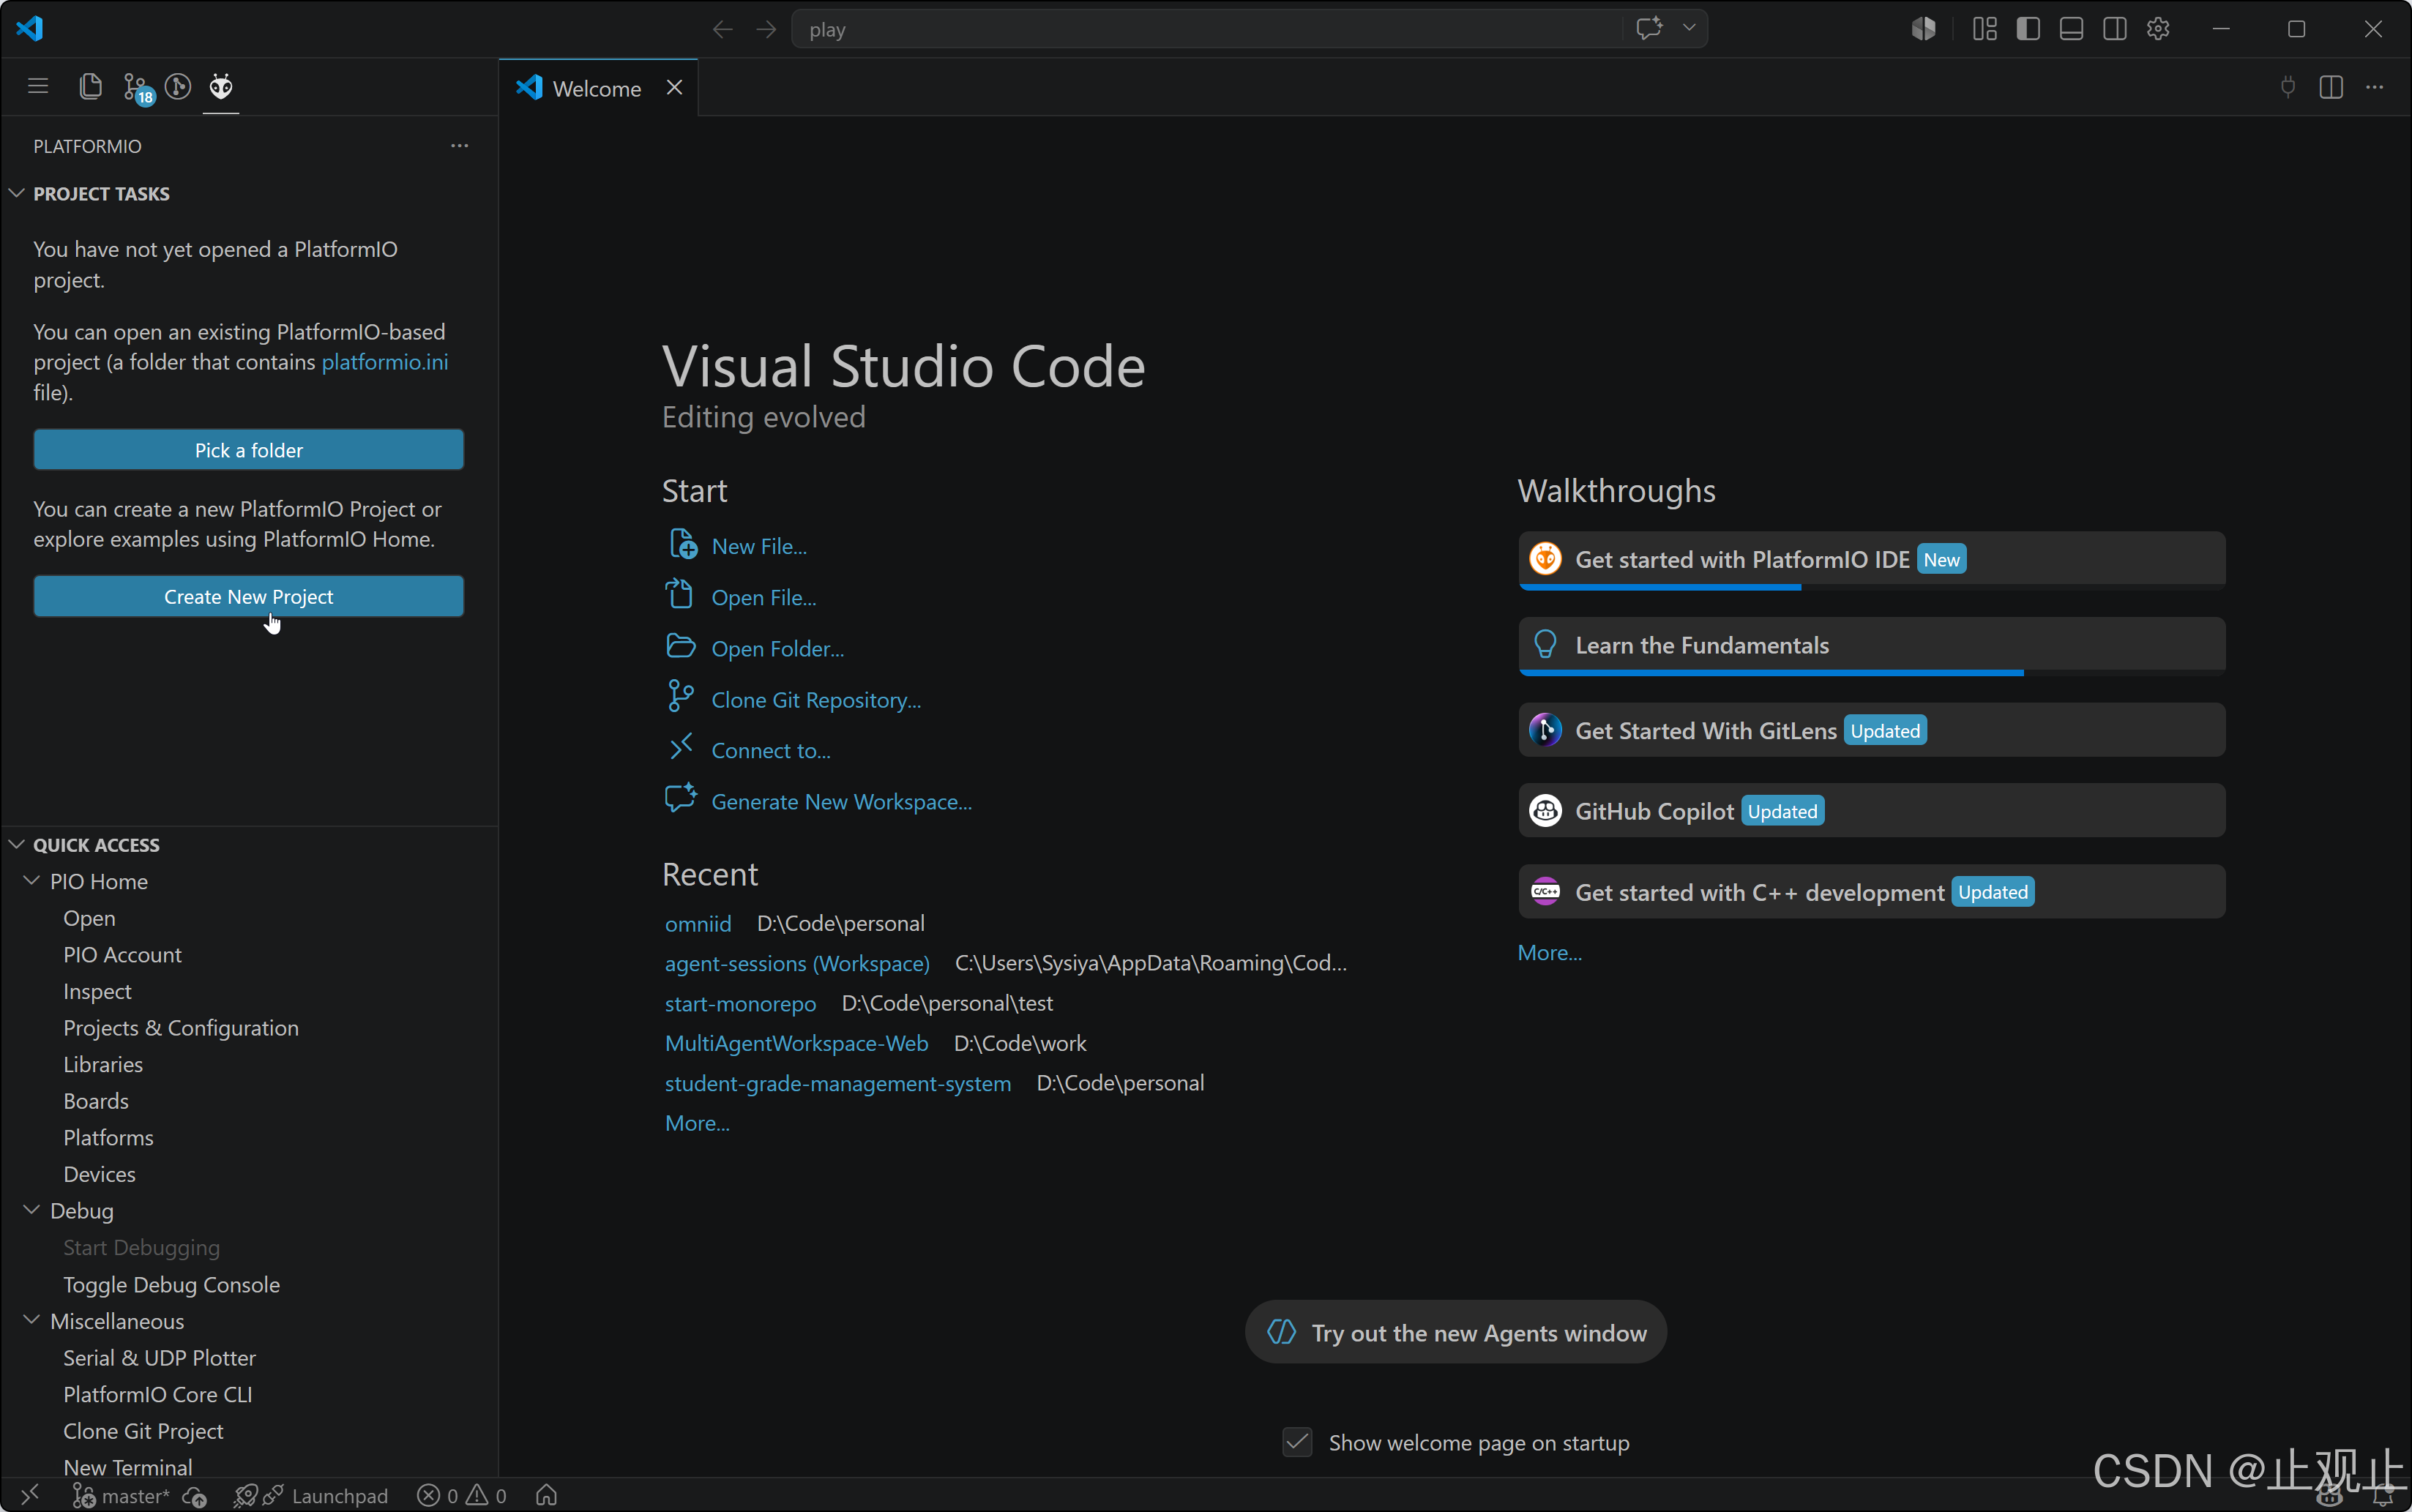Click the Create New Project button
This screenshot has width=2412, height=1512.
(249, 596)
